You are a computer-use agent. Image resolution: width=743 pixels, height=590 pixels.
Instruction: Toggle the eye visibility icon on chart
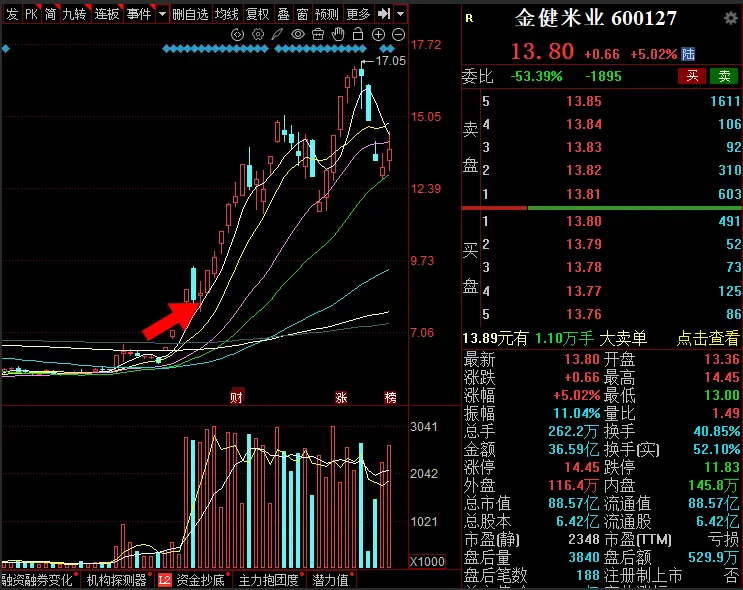click(298, 35)
